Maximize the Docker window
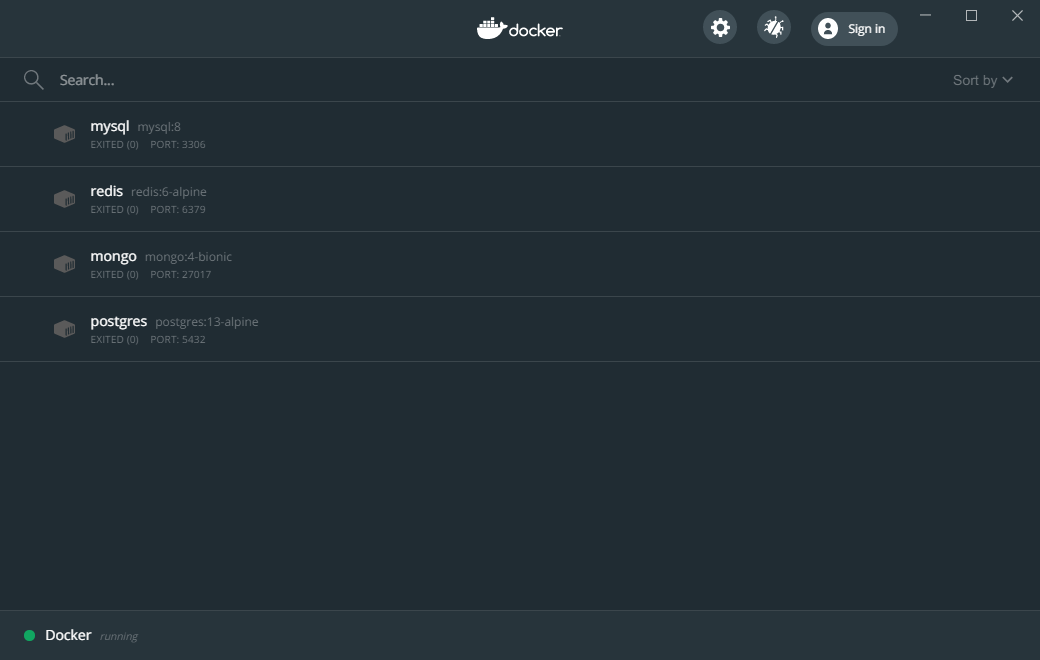The image size is (1040, 660). [971, 15]
